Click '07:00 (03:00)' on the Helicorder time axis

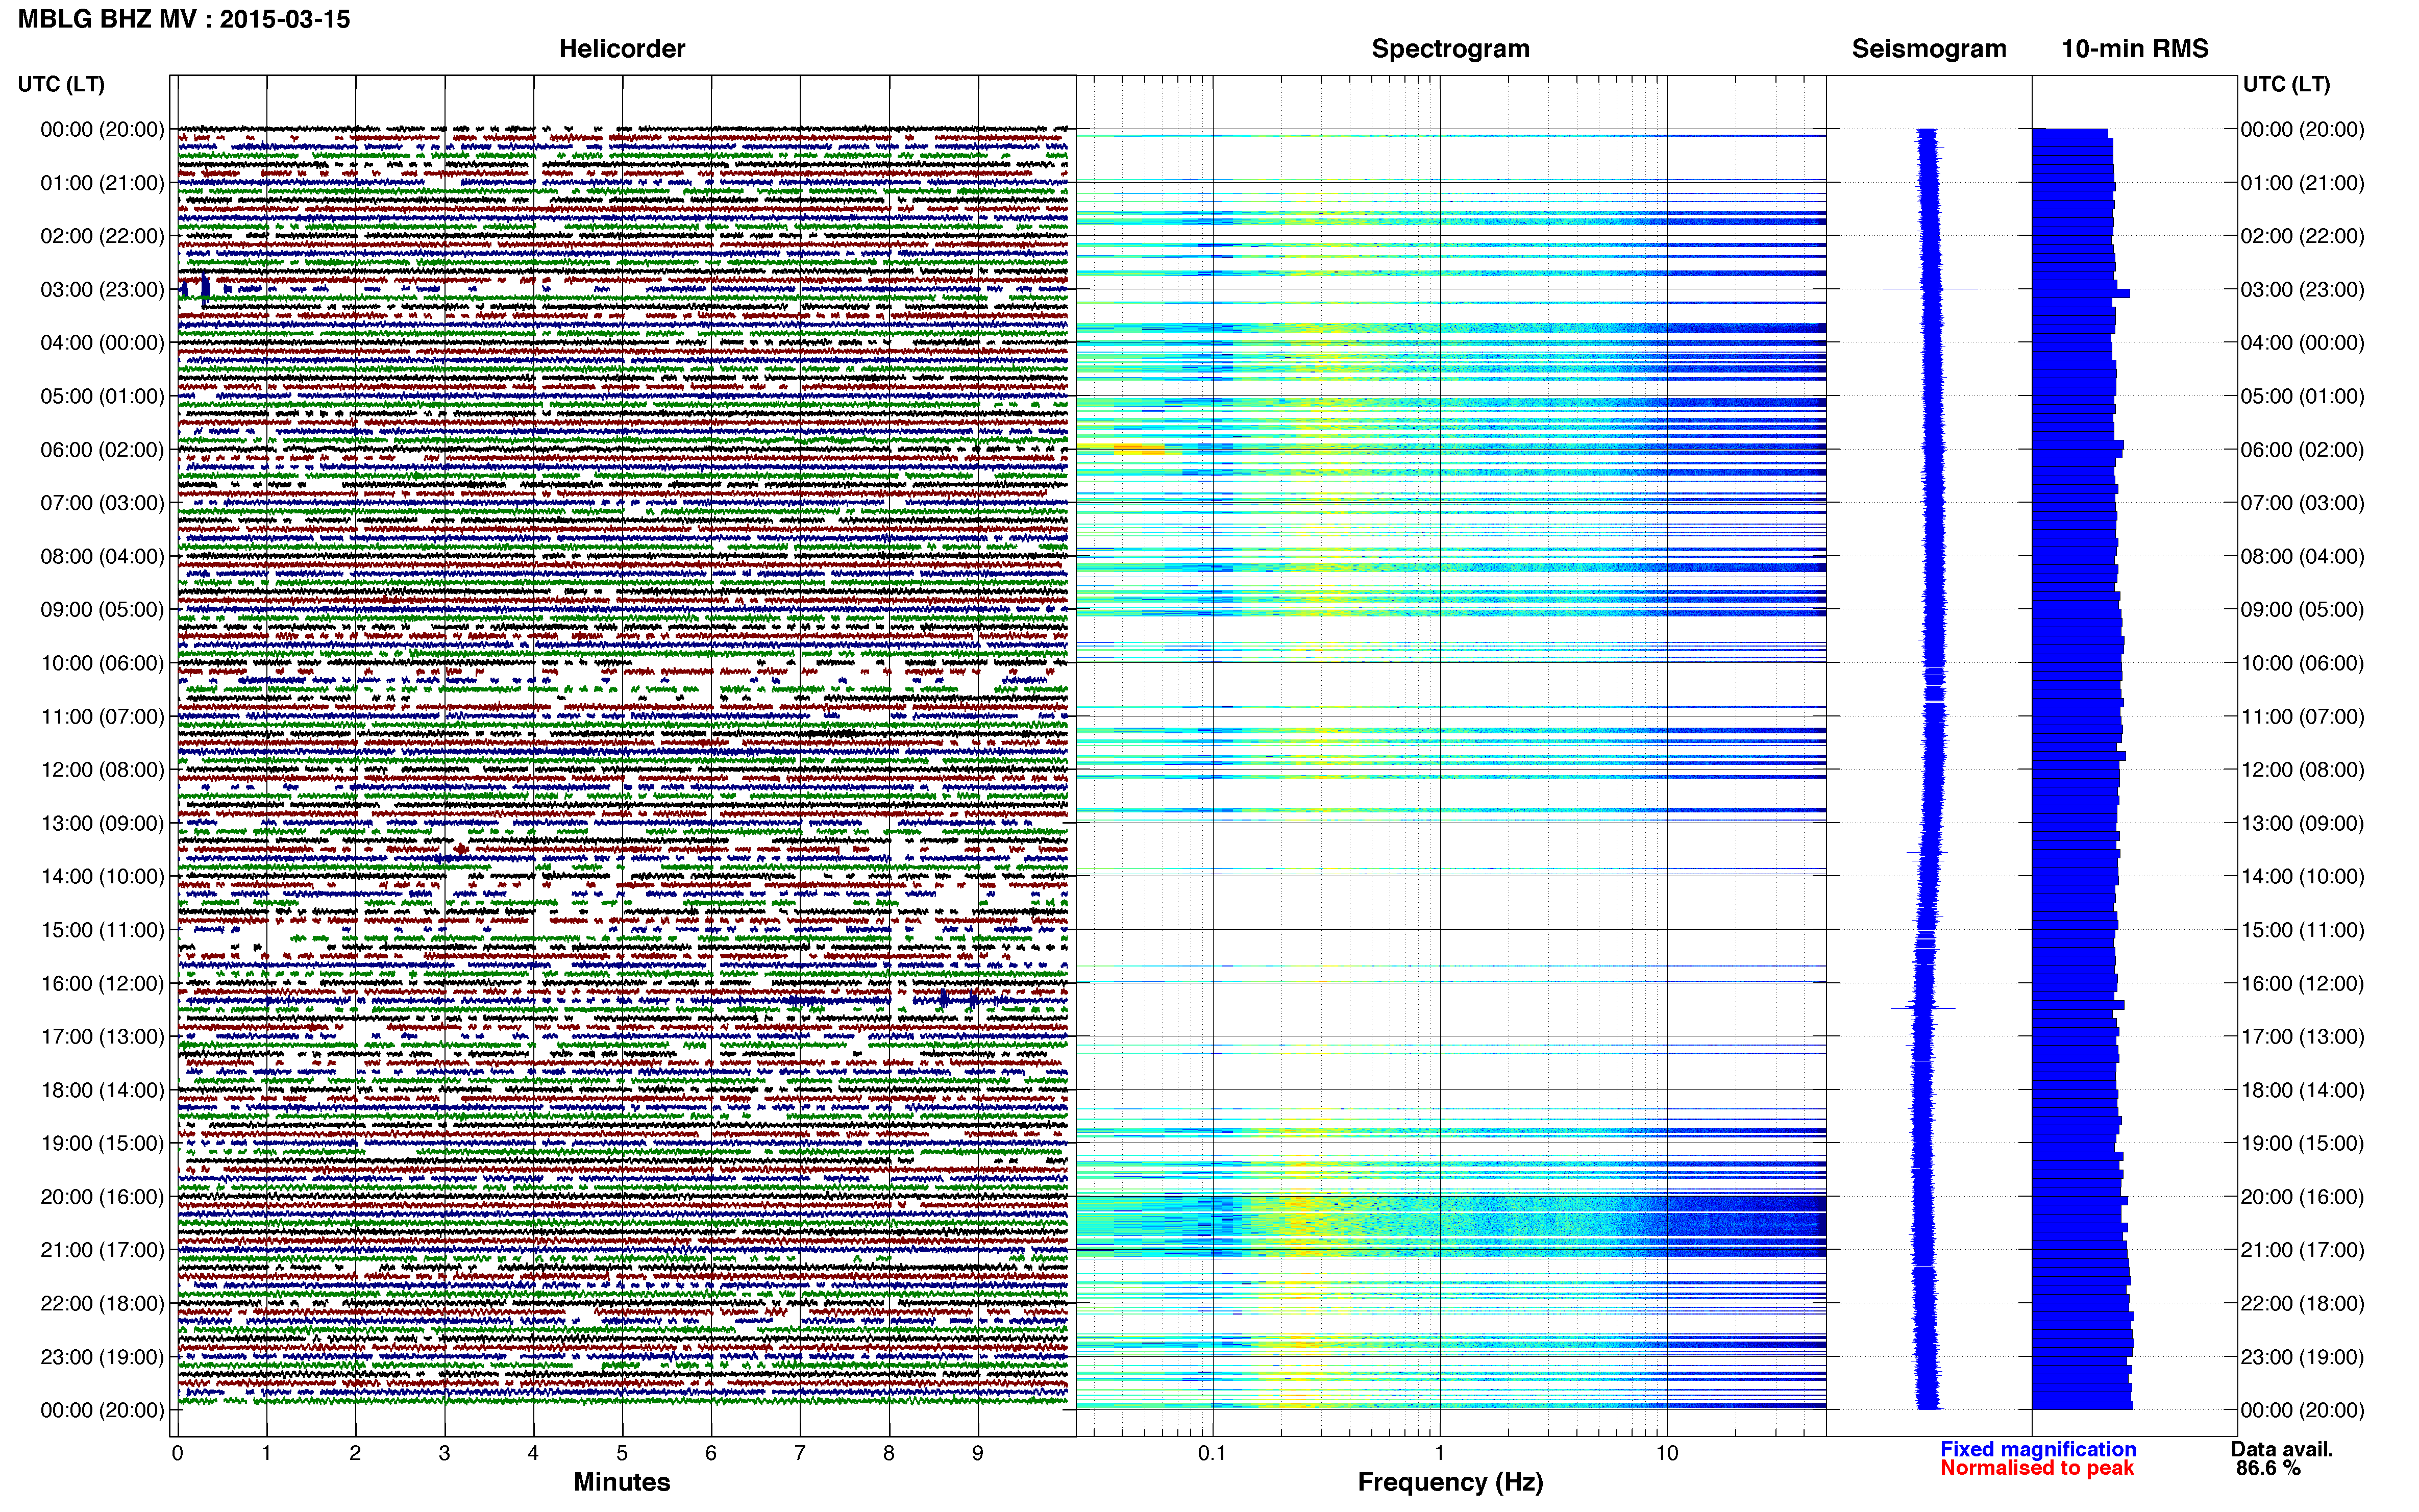[x=102, y=503]
